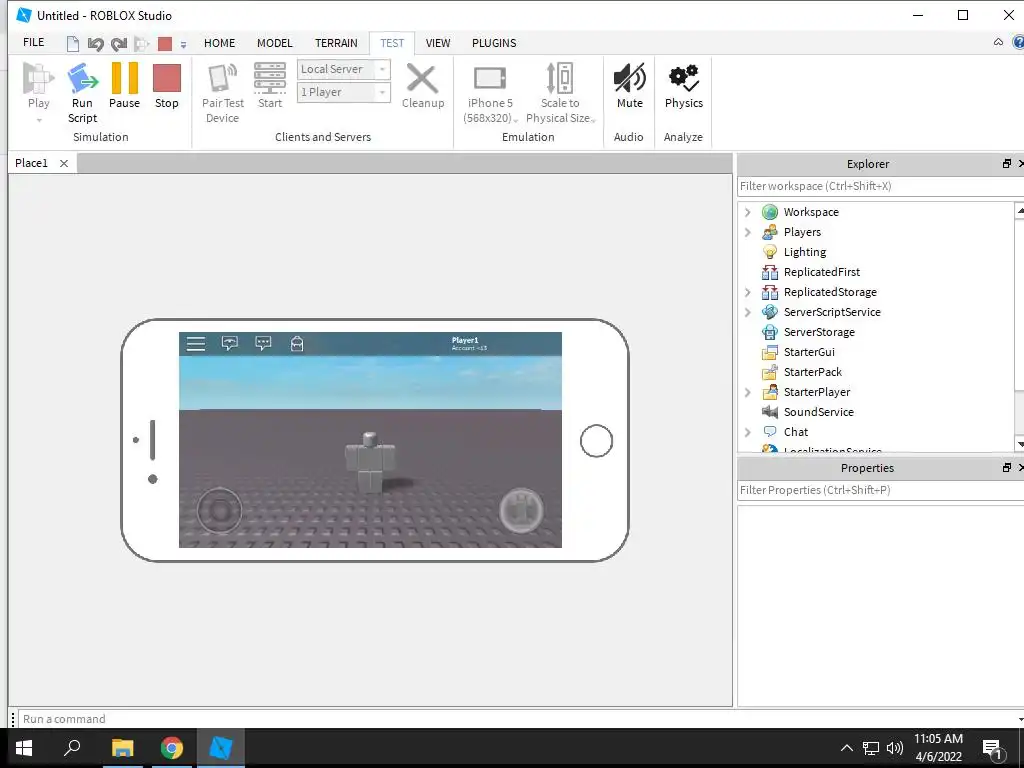The height and width of the screenshot is (768, 1024).
Task: Collapse the ribbon with the caret icon
Action: (998, 42)
